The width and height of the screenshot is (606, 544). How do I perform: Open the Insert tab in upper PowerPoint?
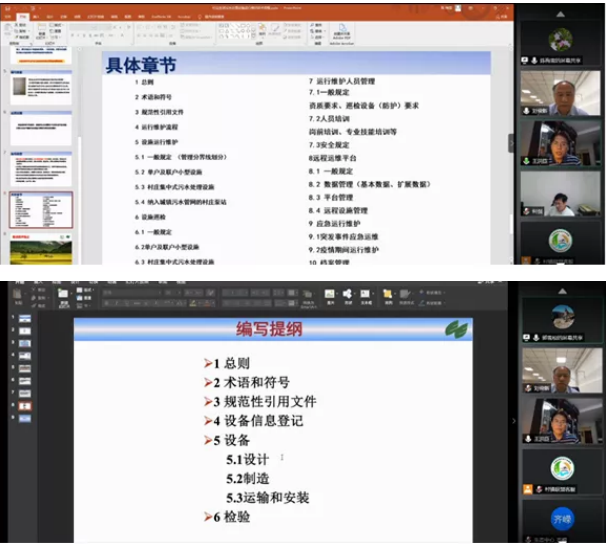click(x=36, y=17)
